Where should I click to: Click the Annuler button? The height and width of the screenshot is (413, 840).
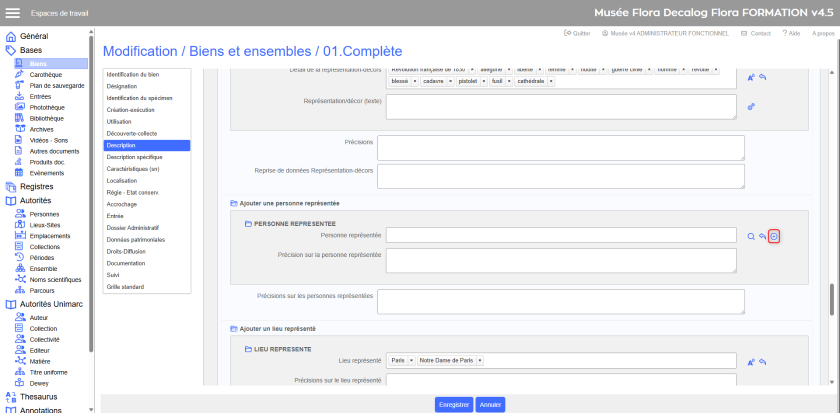(x=490, y=405)
